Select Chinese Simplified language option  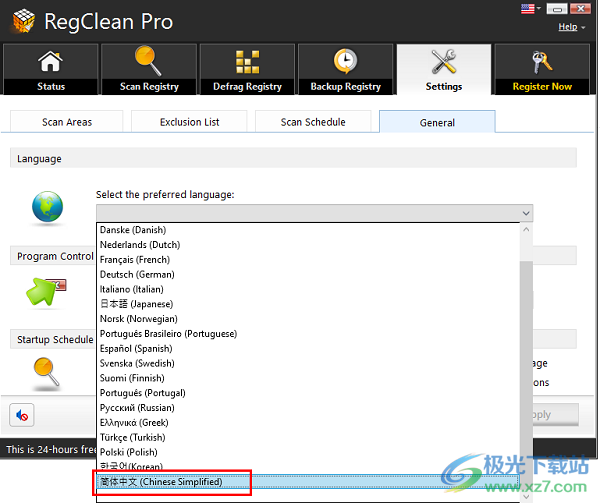click(x=308, y=482)
